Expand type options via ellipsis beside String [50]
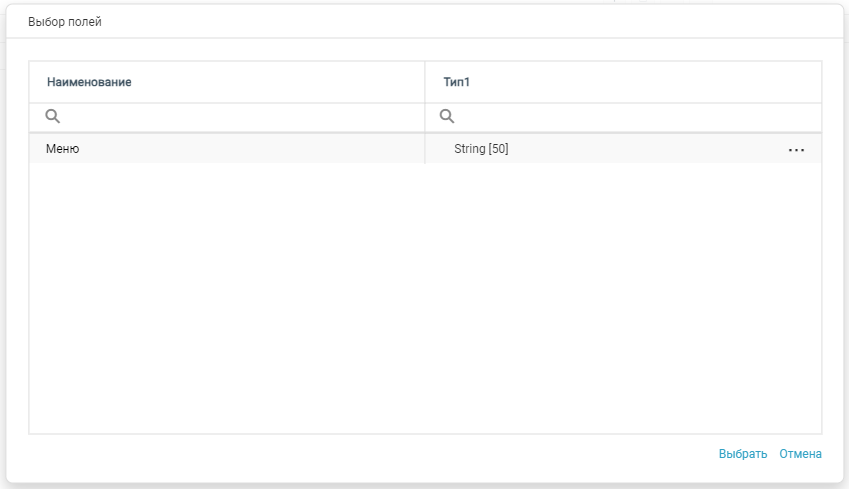This screenshot has width=849, height=489. (796, 150)
